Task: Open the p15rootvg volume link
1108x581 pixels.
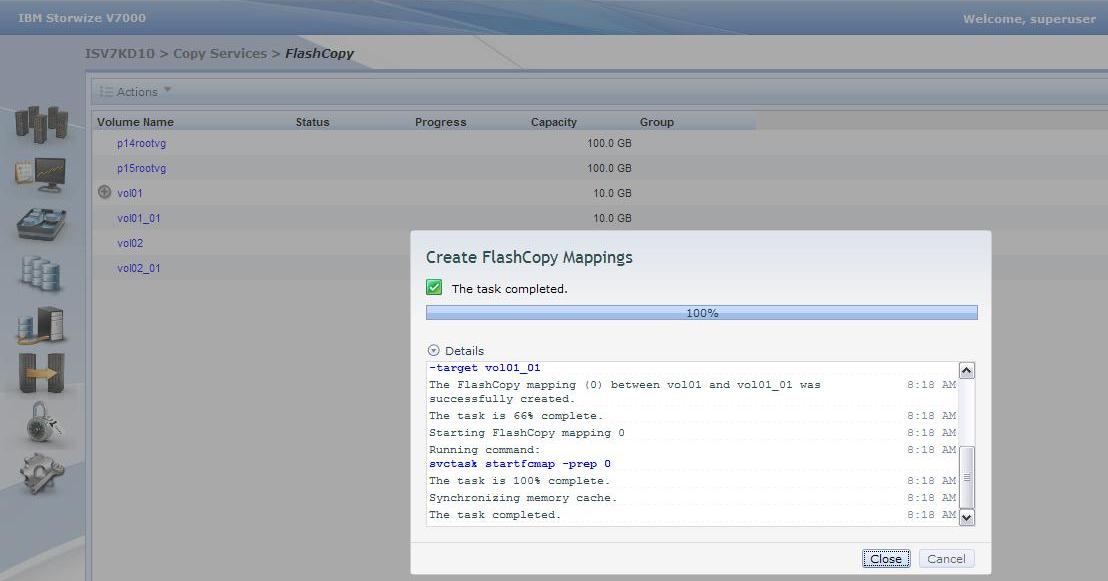Action: pyautogui.click(x=141, y=168)
